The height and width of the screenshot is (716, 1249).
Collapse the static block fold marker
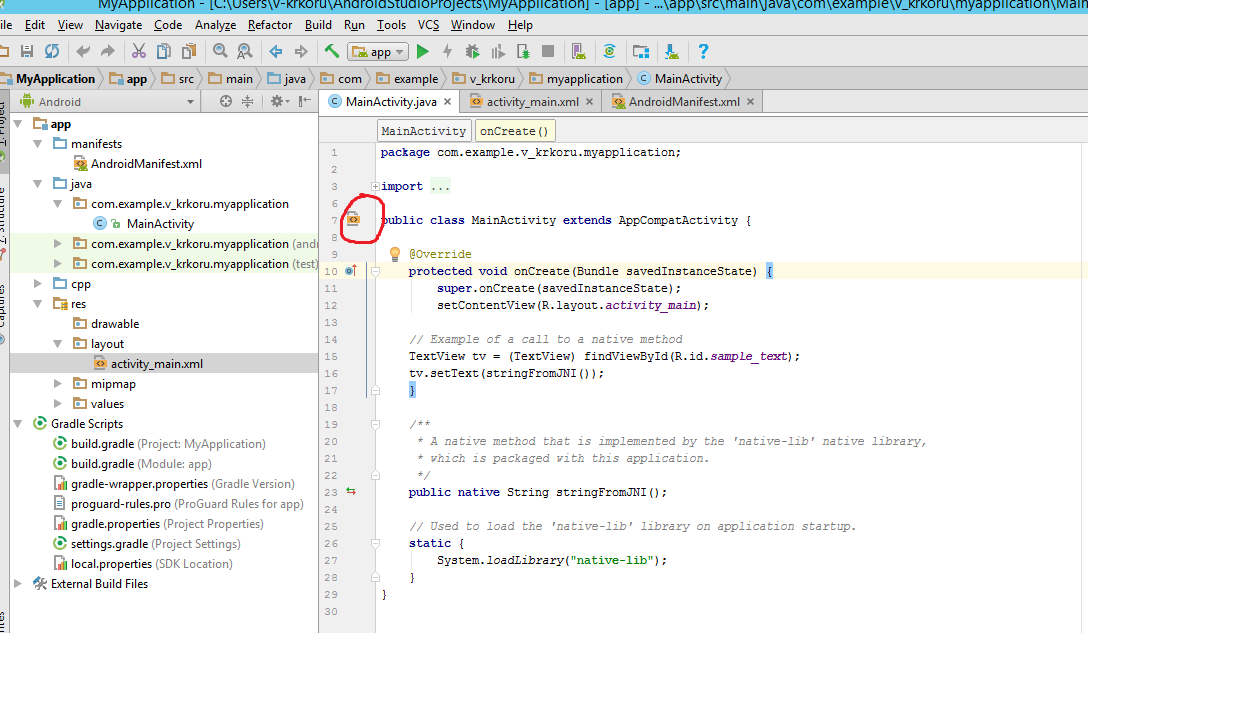coord(375,543)
